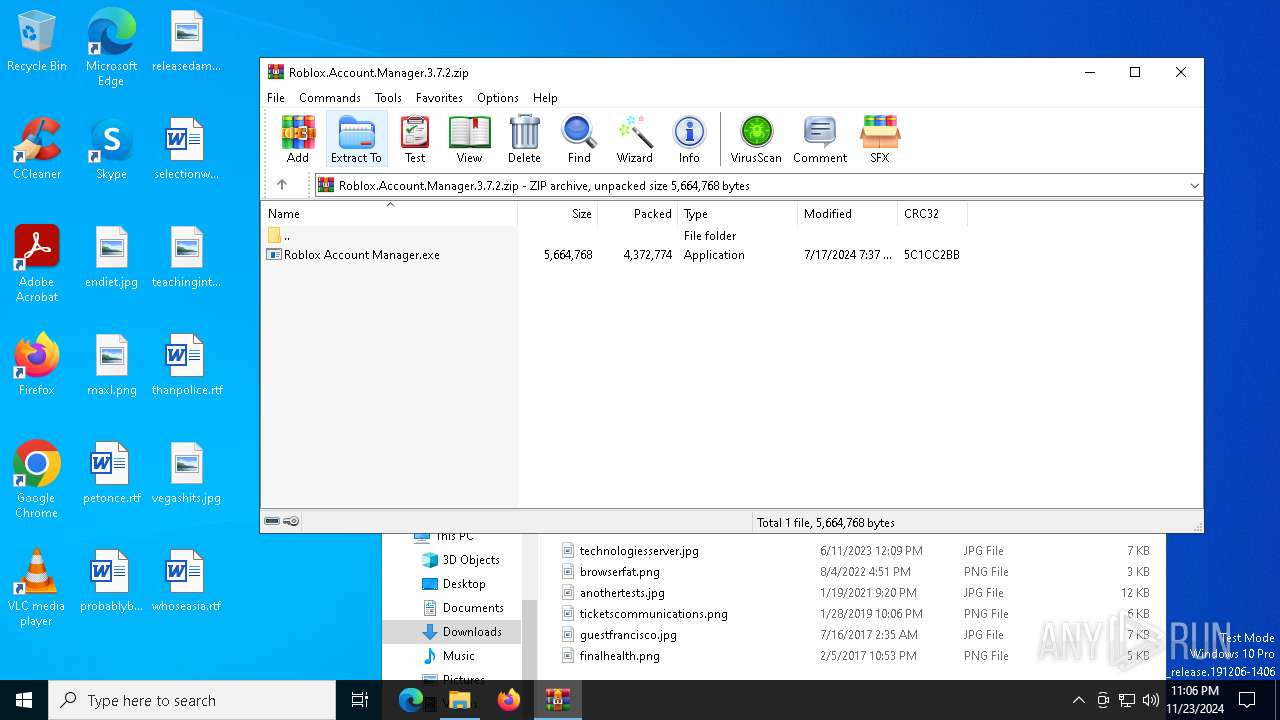
Task: Open Task View from the taskbar
Action: (360, 700)
